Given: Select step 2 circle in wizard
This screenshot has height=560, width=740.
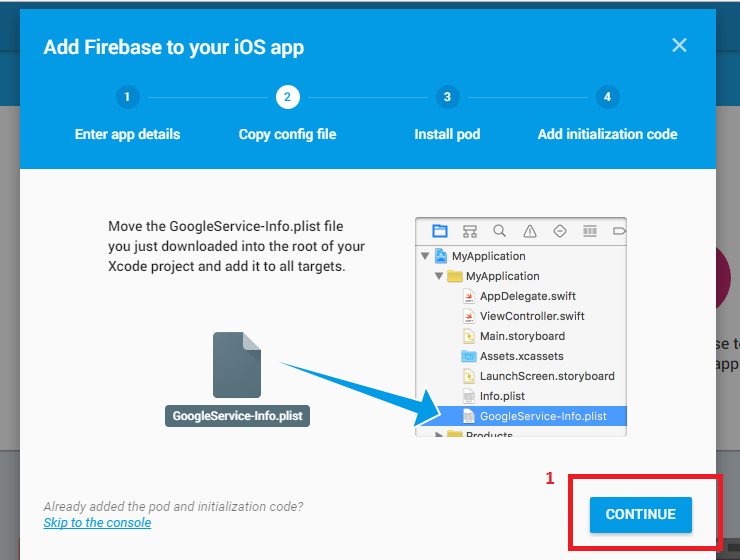Looking at the screenshot, I should click(x=287, y=97).
